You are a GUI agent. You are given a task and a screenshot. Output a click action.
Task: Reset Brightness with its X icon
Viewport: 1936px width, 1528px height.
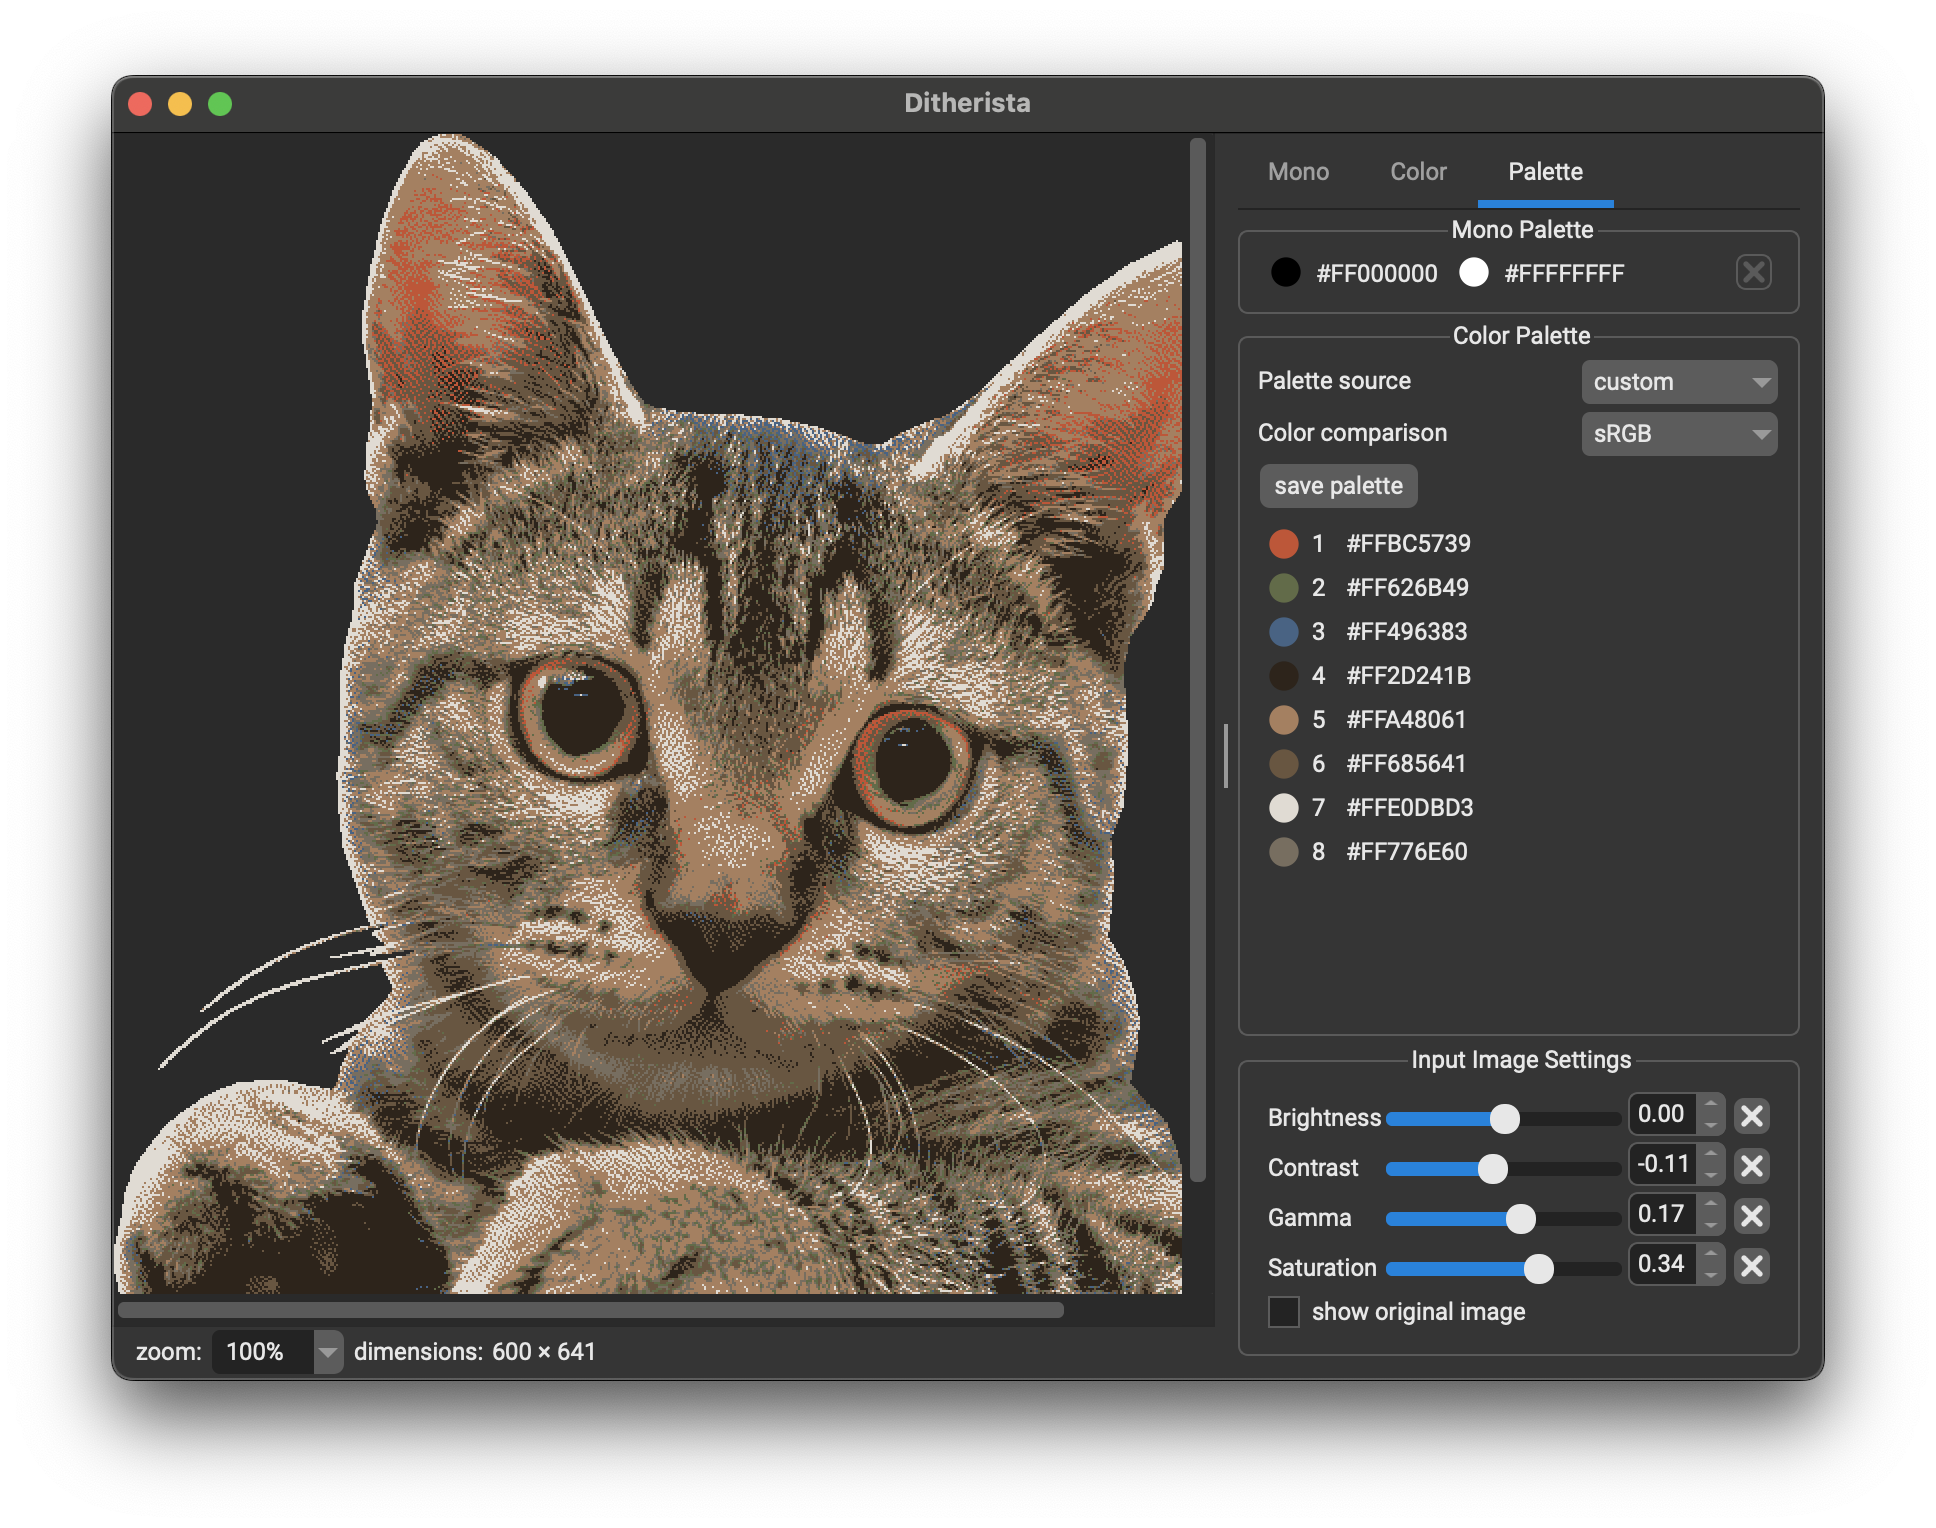click(x=1751, y=1116)
